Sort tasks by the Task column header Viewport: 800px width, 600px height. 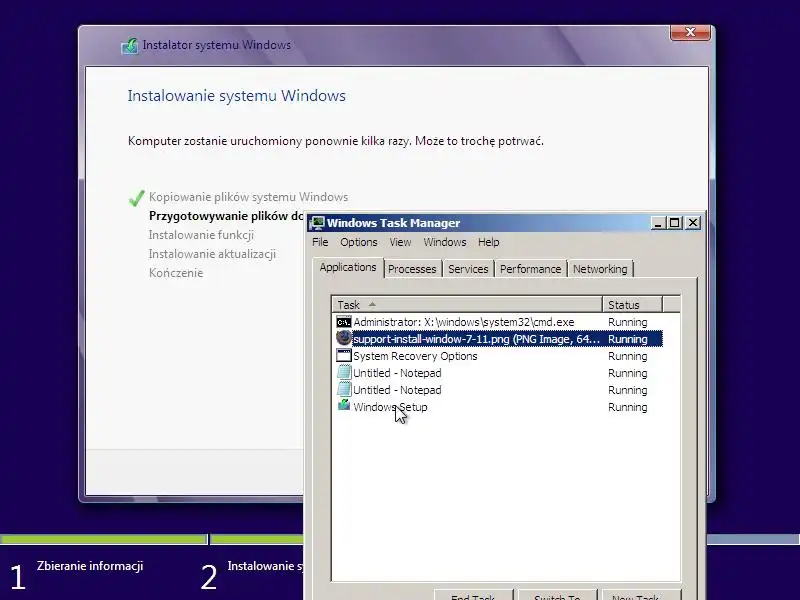467,305
